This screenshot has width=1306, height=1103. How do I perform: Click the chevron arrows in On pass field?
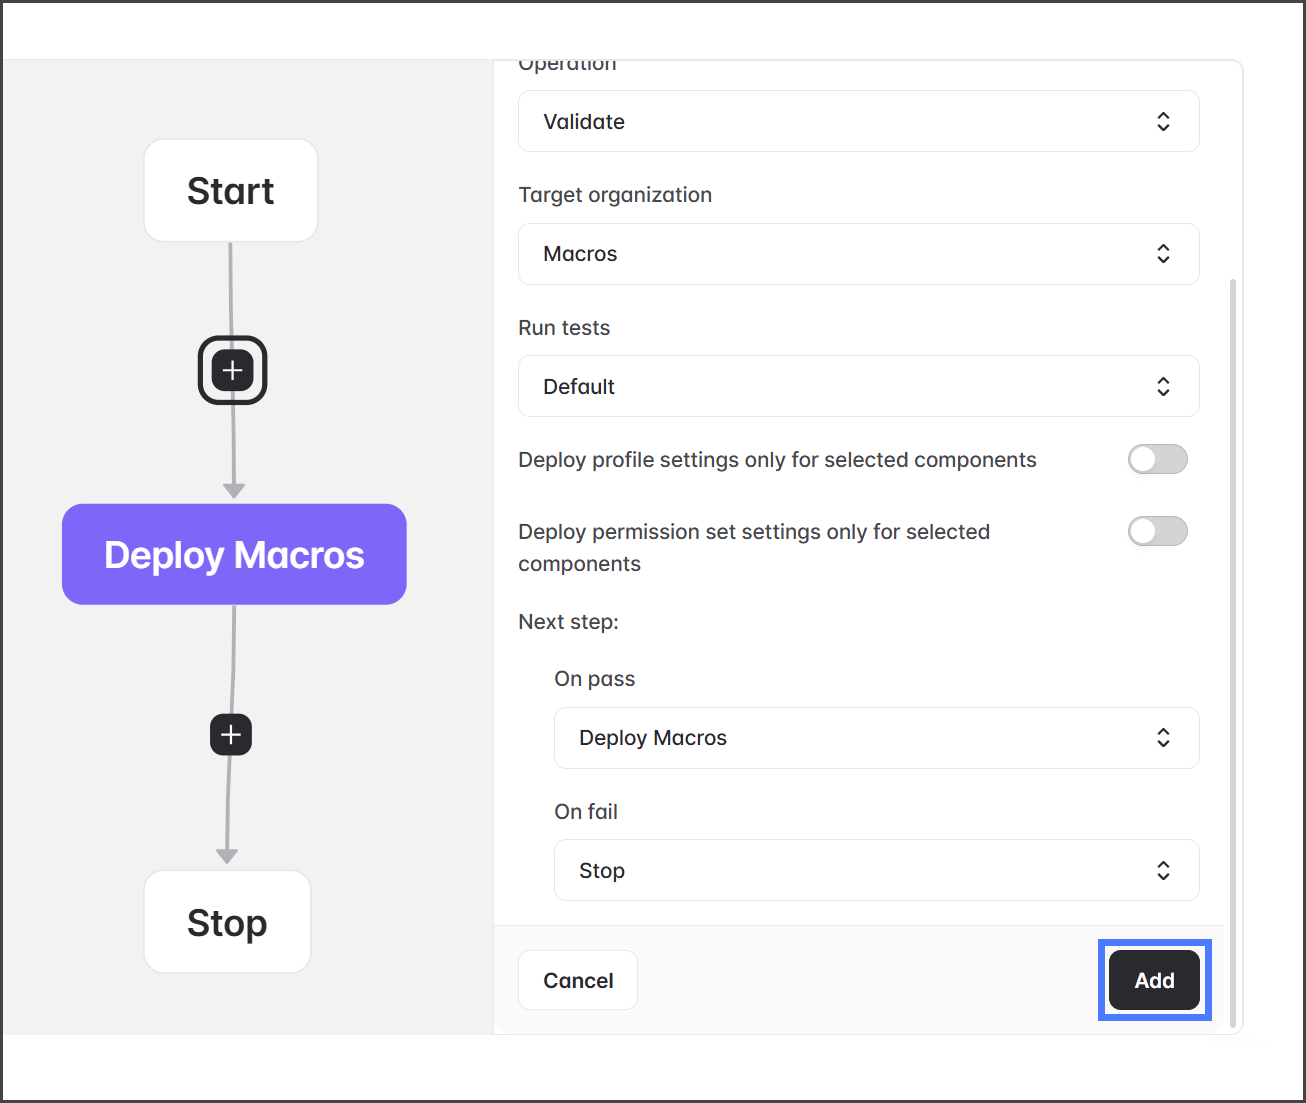click(1163, 738)
